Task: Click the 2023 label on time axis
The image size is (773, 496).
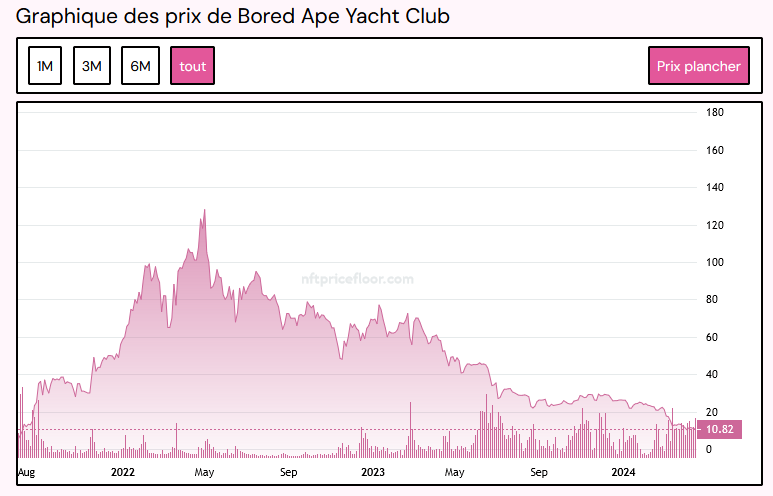Action: click(372, 471)
